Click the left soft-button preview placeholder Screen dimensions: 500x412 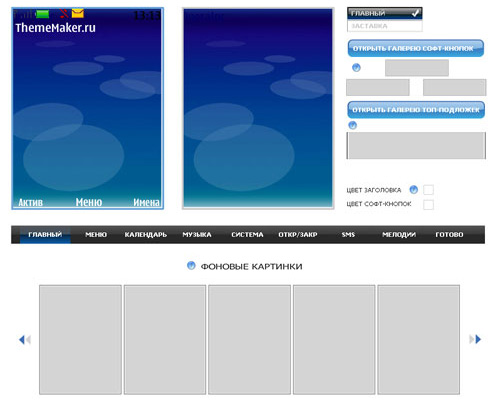tap(378, 87)
